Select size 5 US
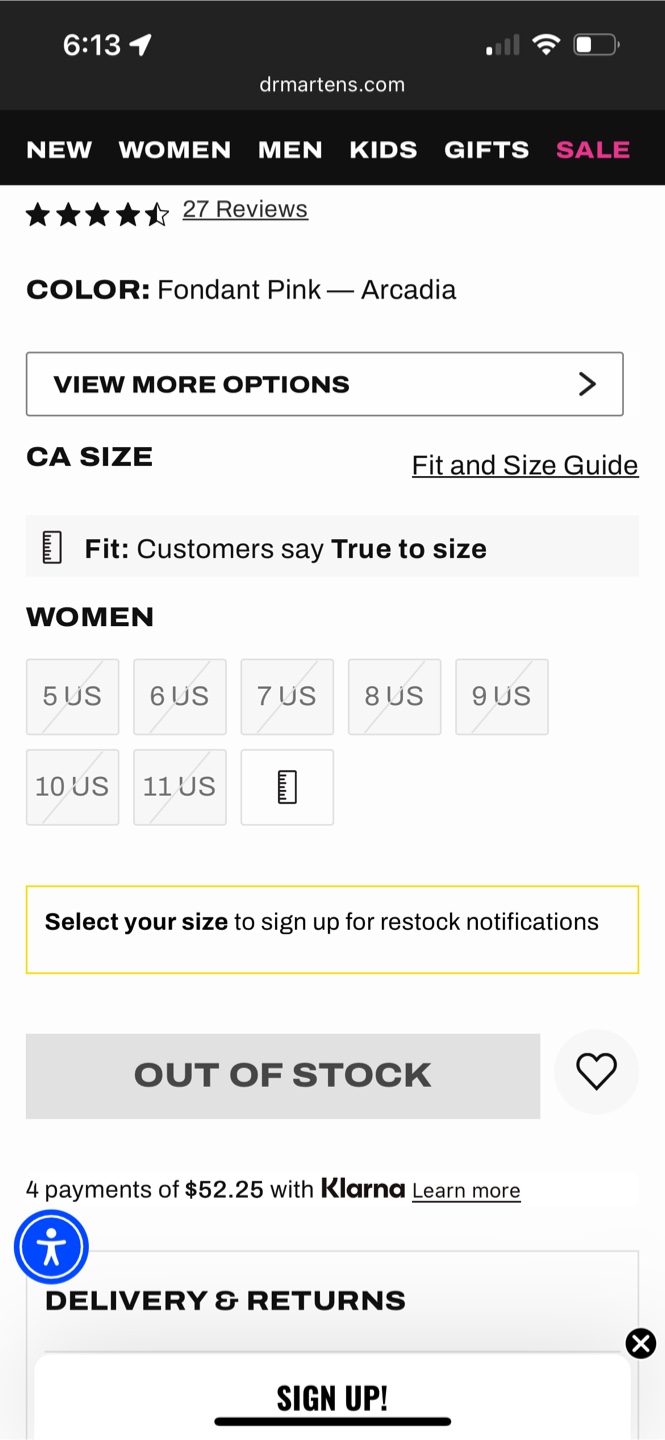This screenshot has height=1440, width=665. (72, 696)
